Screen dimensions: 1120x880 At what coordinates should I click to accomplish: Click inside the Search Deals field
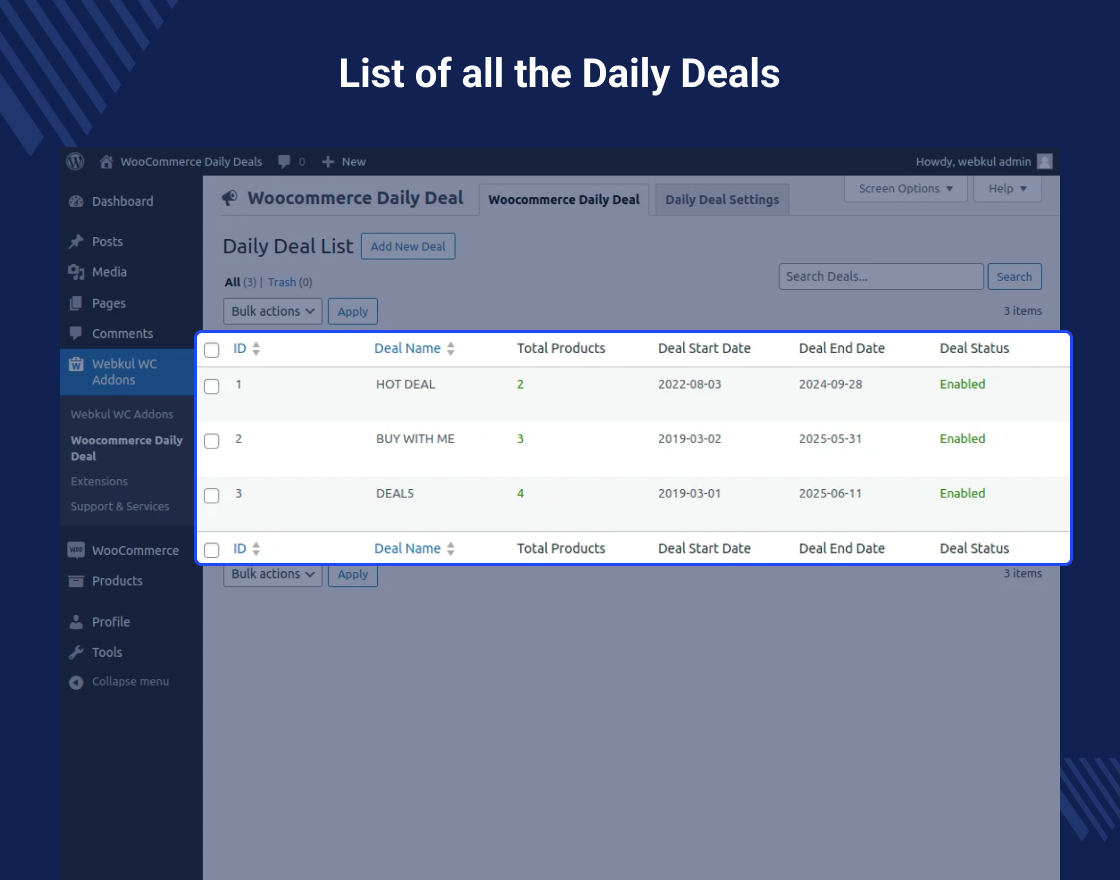pos(880,276)
